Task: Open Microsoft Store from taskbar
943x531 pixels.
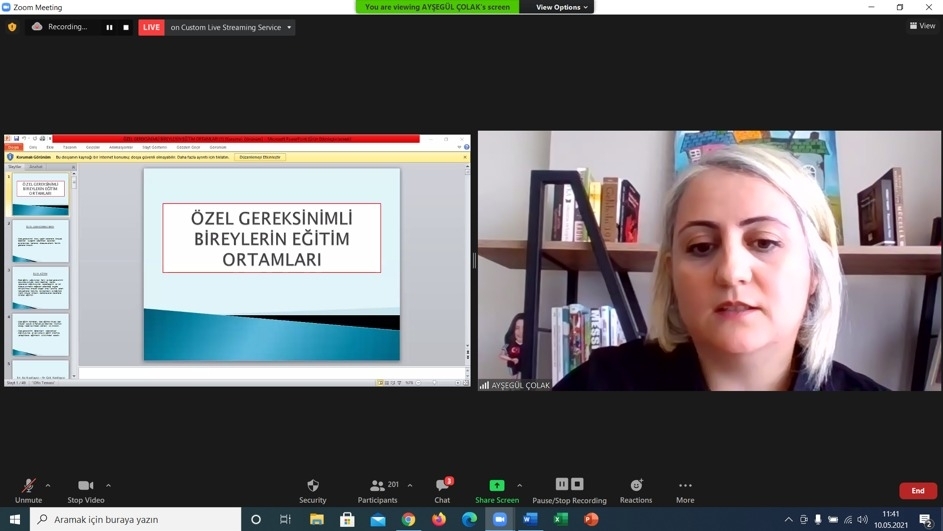Action: pos(347,519)
